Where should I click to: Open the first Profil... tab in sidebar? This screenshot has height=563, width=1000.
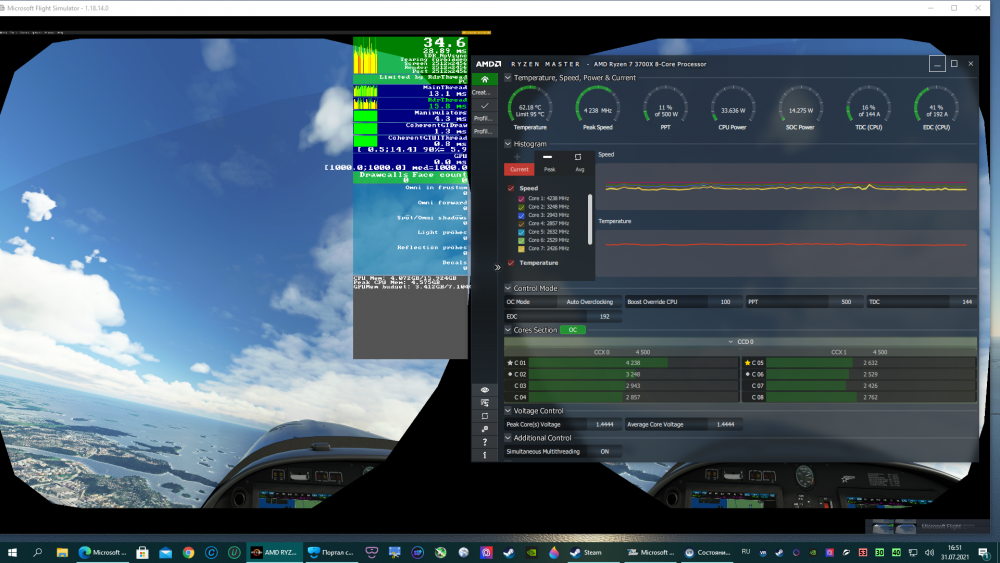click(483, 119)
